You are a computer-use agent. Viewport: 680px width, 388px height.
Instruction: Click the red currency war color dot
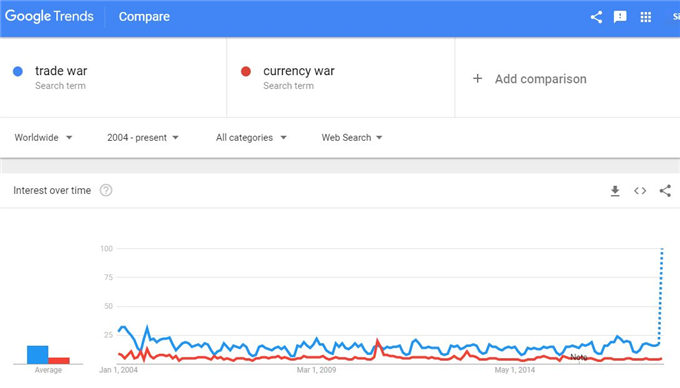pos(246,72)
